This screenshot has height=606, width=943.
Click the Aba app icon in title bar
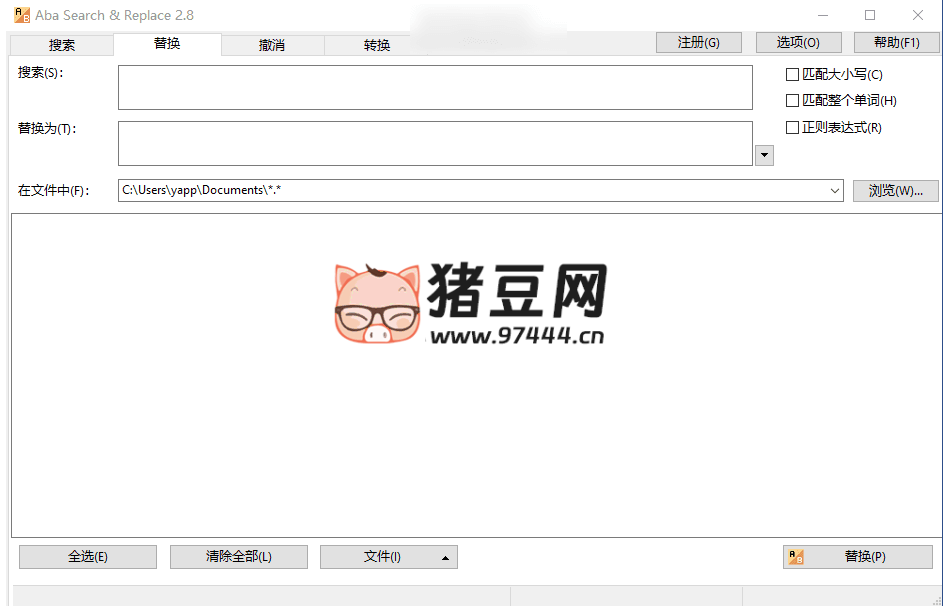pyautogui.click(x=21, y=15)
